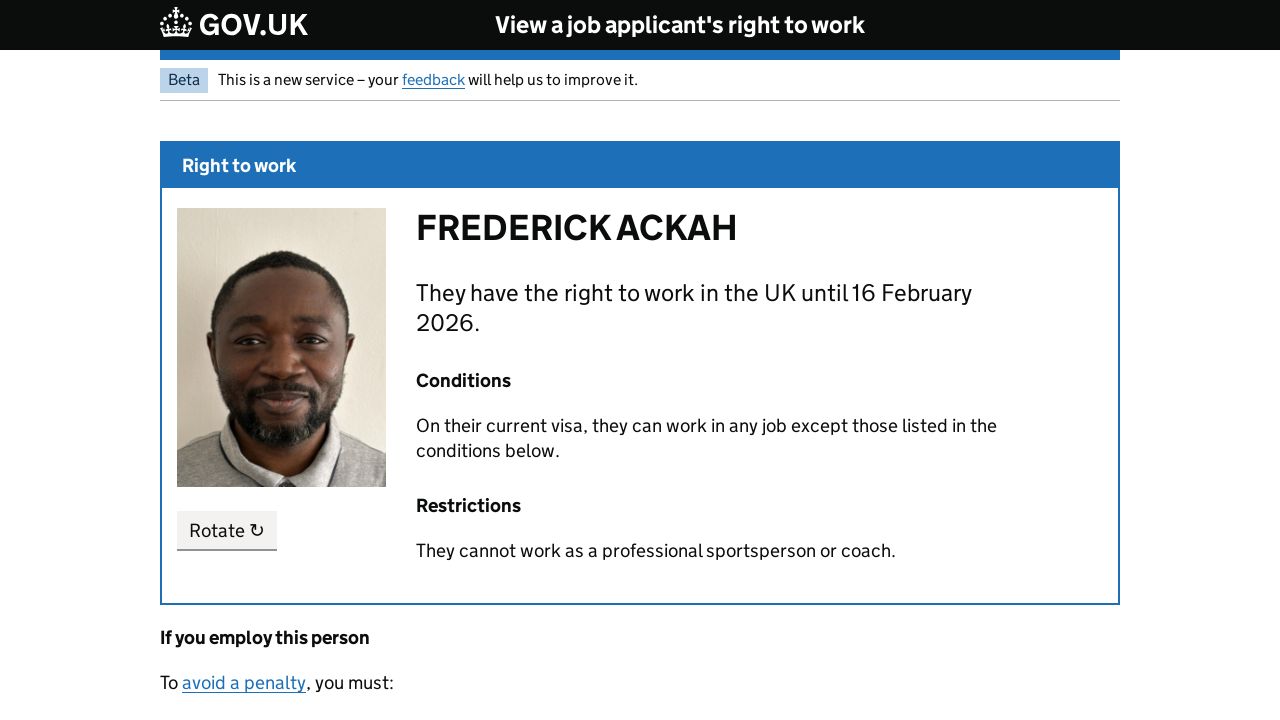
Task: Follow the "avoid a penalty" link
Action: 244,683
